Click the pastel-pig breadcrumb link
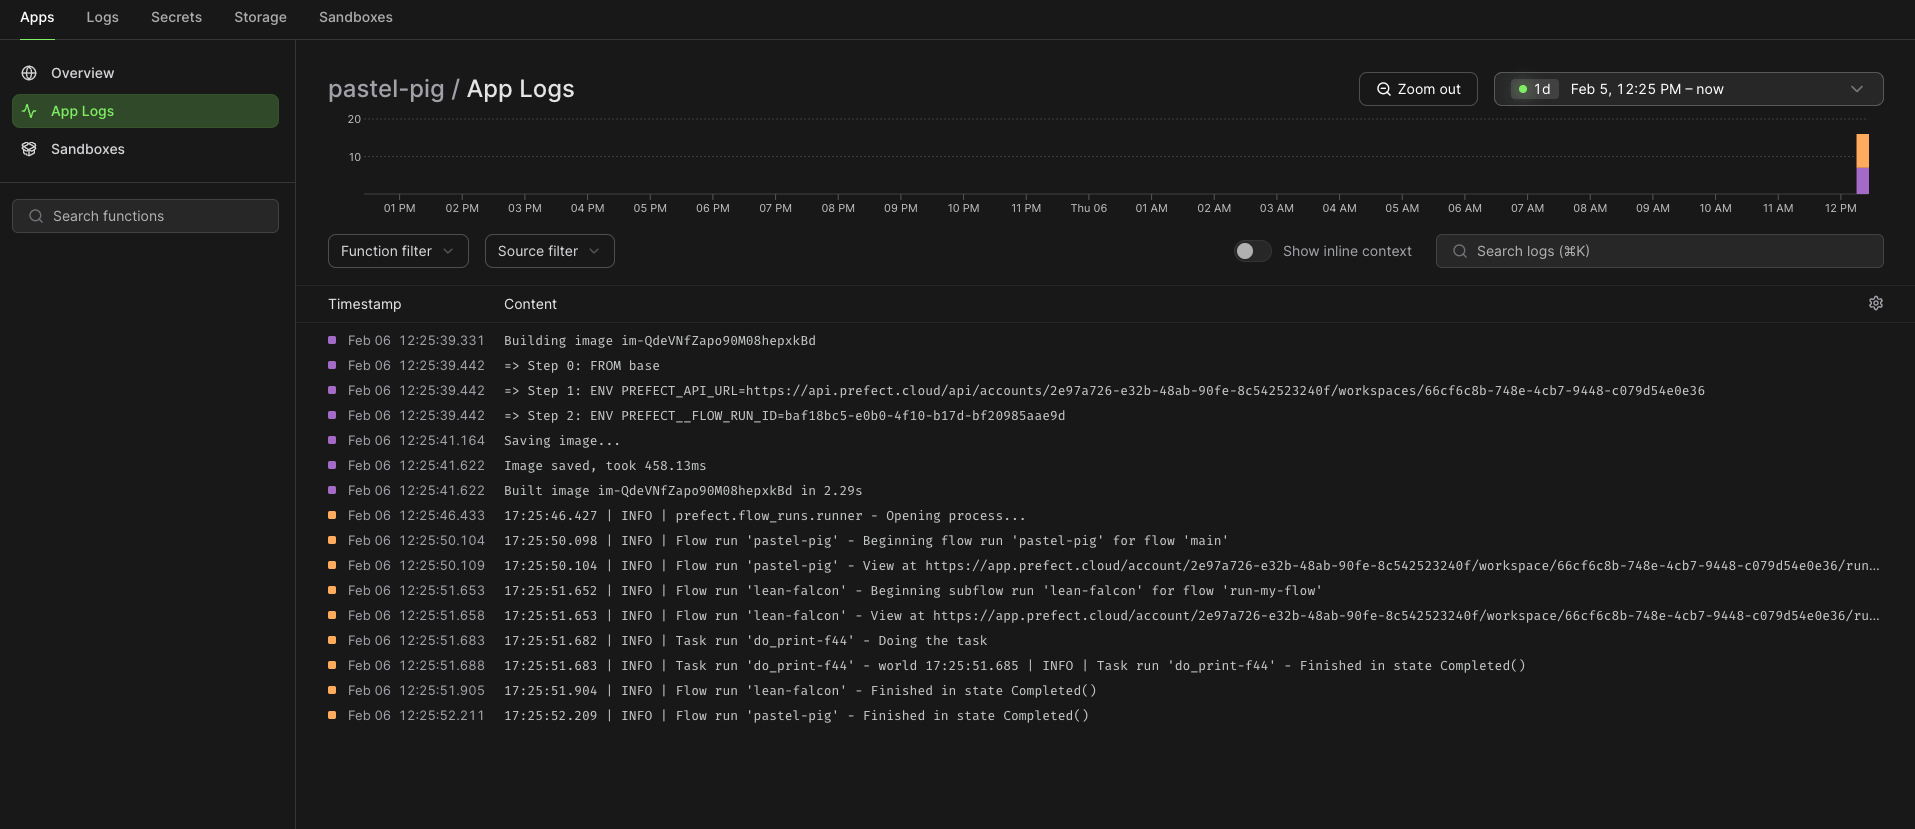Viewport: 1915px width, 829px height. tap(386, 89)
